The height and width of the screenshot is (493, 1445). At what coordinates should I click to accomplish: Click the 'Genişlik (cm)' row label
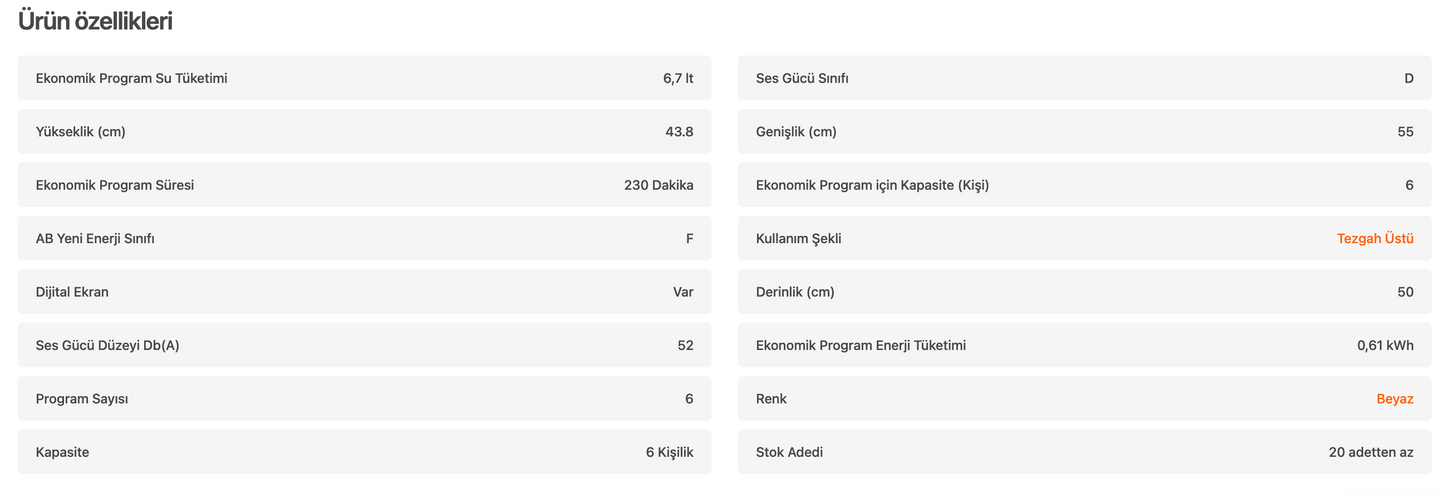pyautogui.click(x=796, y=132)
